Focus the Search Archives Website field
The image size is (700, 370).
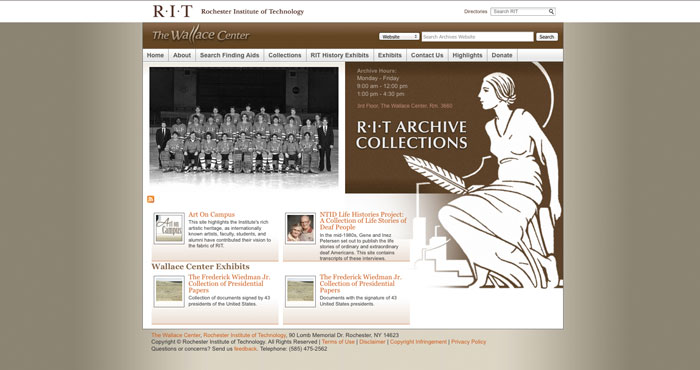(x=477, y=37)
